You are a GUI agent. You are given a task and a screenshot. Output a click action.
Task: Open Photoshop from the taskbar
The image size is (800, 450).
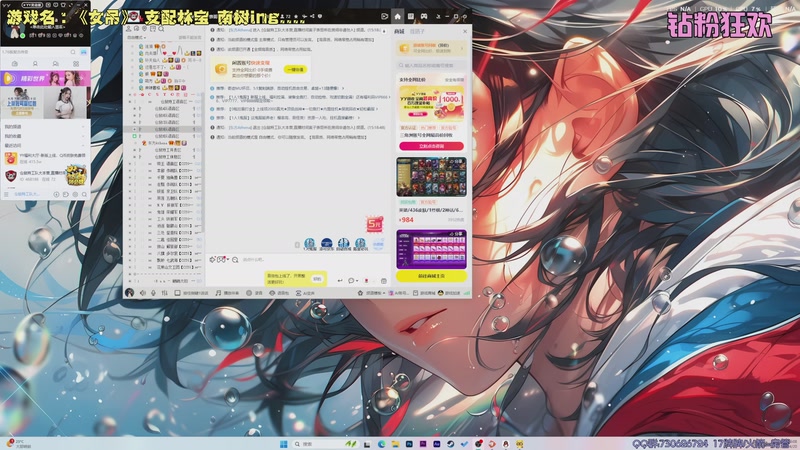(x=409, y=444)
